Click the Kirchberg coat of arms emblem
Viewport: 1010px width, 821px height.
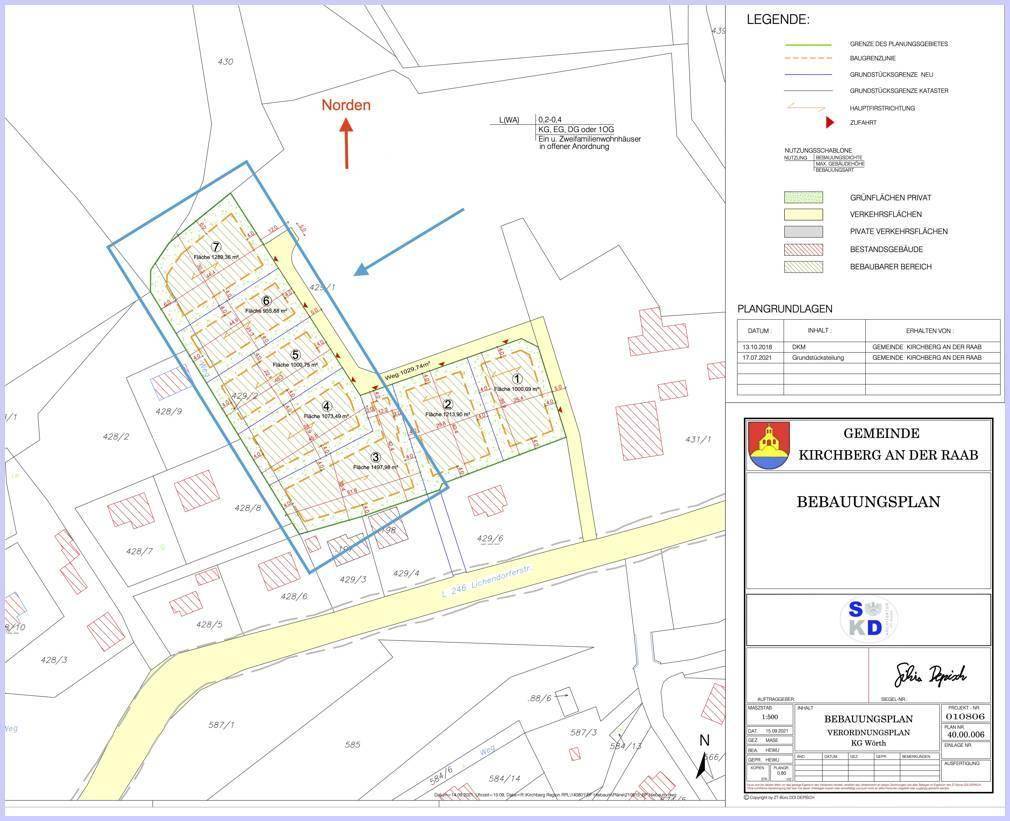[x=768, y=446]
